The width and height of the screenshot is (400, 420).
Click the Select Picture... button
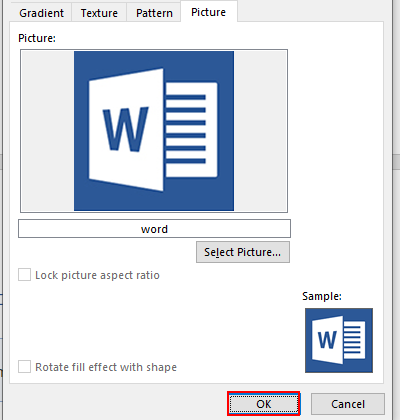pos(243,252)
